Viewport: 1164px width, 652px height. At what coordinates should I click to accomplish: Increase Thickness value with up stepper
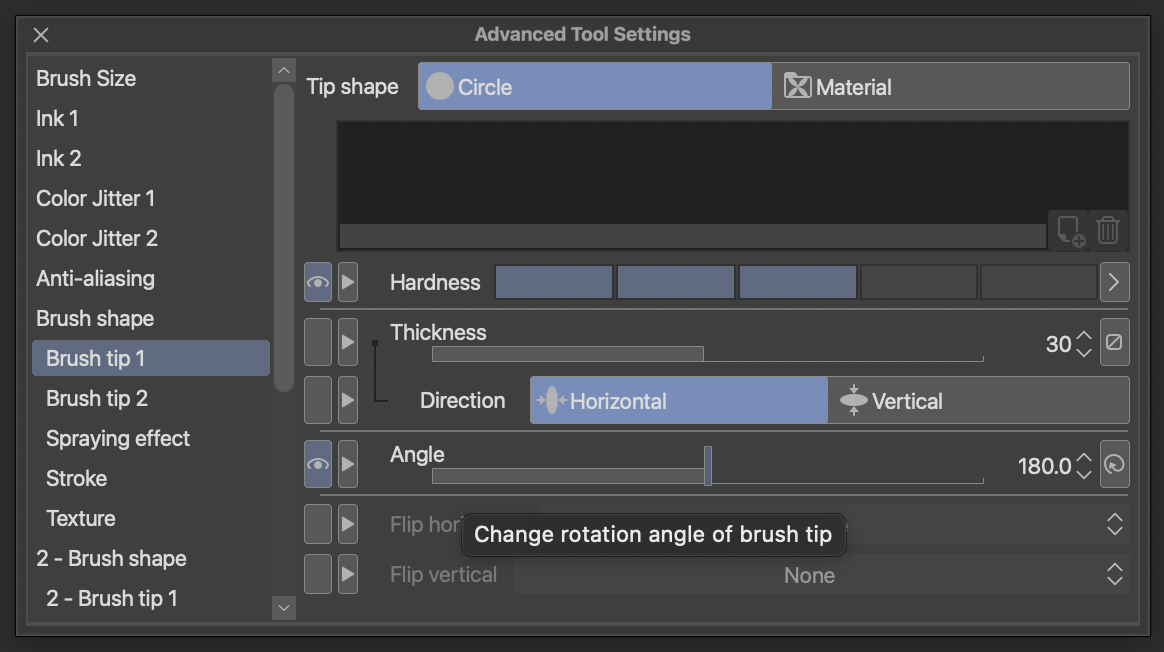1084,336
